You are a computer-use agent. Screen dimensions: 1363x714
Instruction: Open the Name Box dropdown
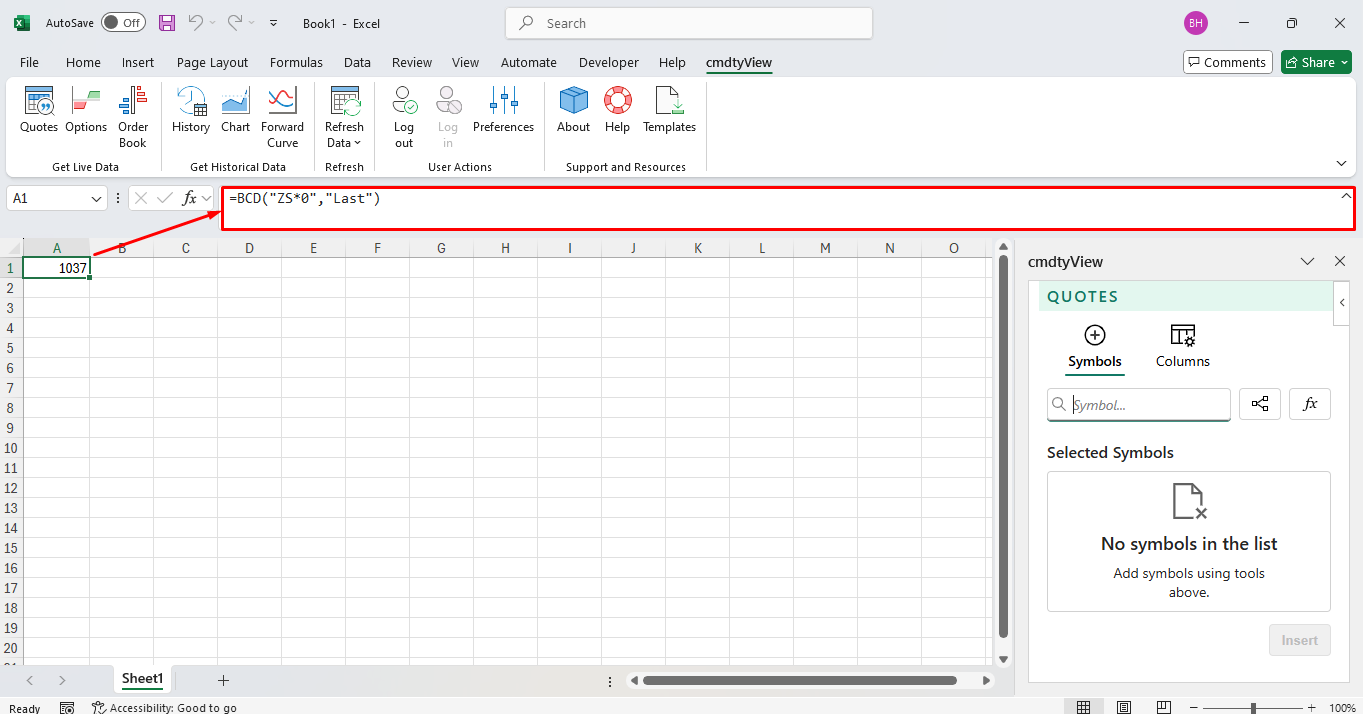97,199
